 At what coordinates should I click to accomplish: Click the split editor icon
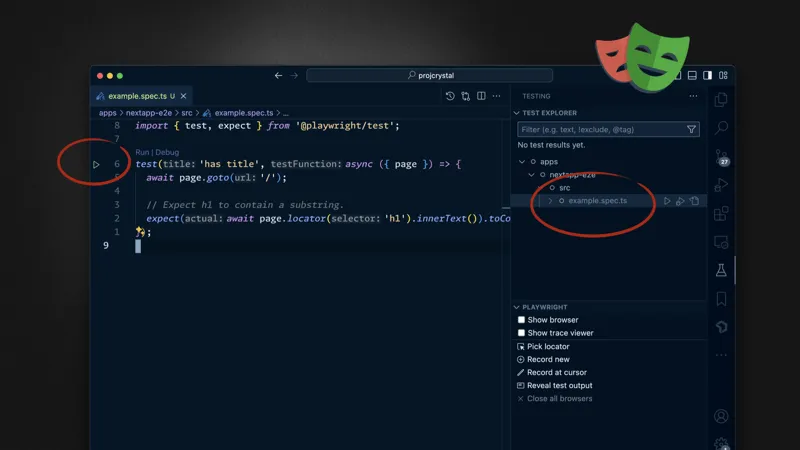[481, 96]
